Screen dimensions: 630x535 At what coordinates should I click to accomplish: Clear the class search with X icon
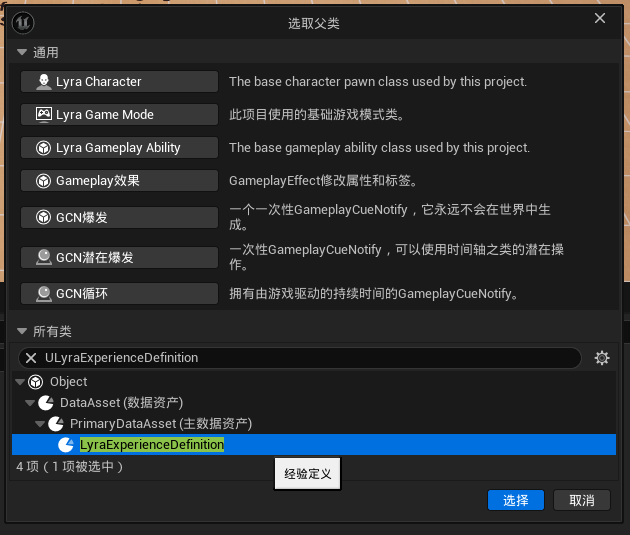pyautogui.click(x=31, y=357)
